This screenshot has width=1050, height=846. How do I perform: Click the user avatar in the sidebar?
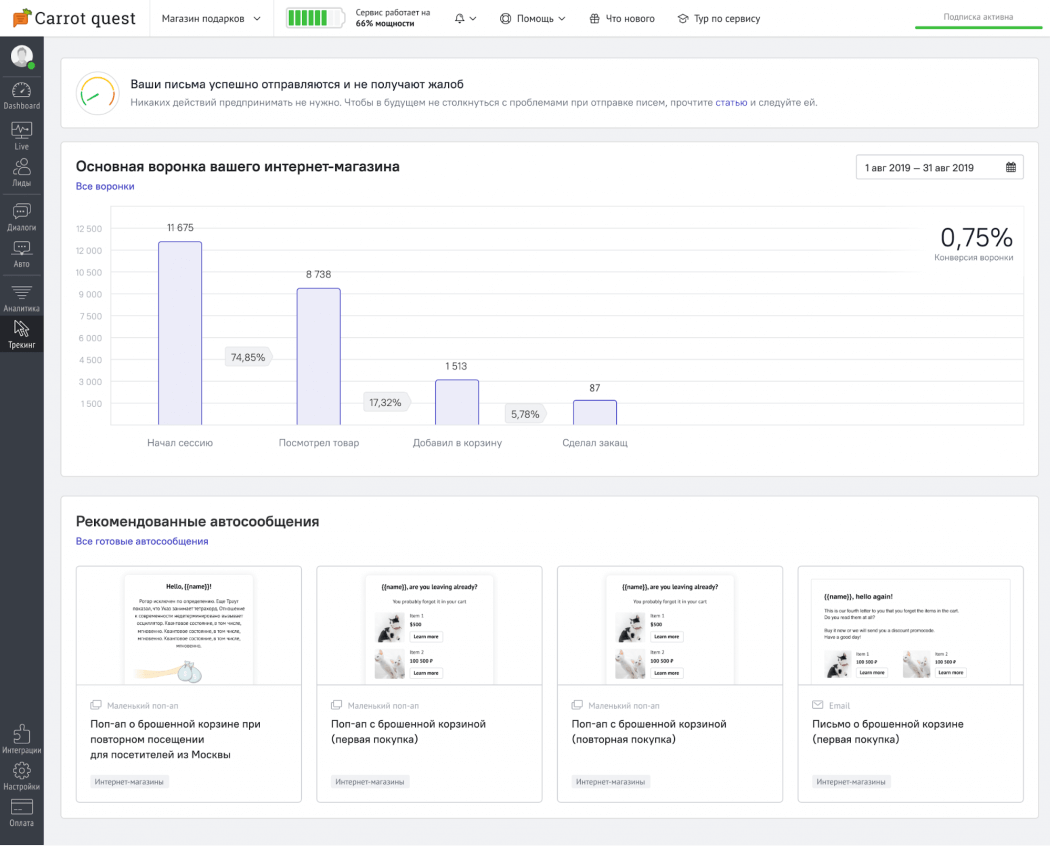[21, 56]
